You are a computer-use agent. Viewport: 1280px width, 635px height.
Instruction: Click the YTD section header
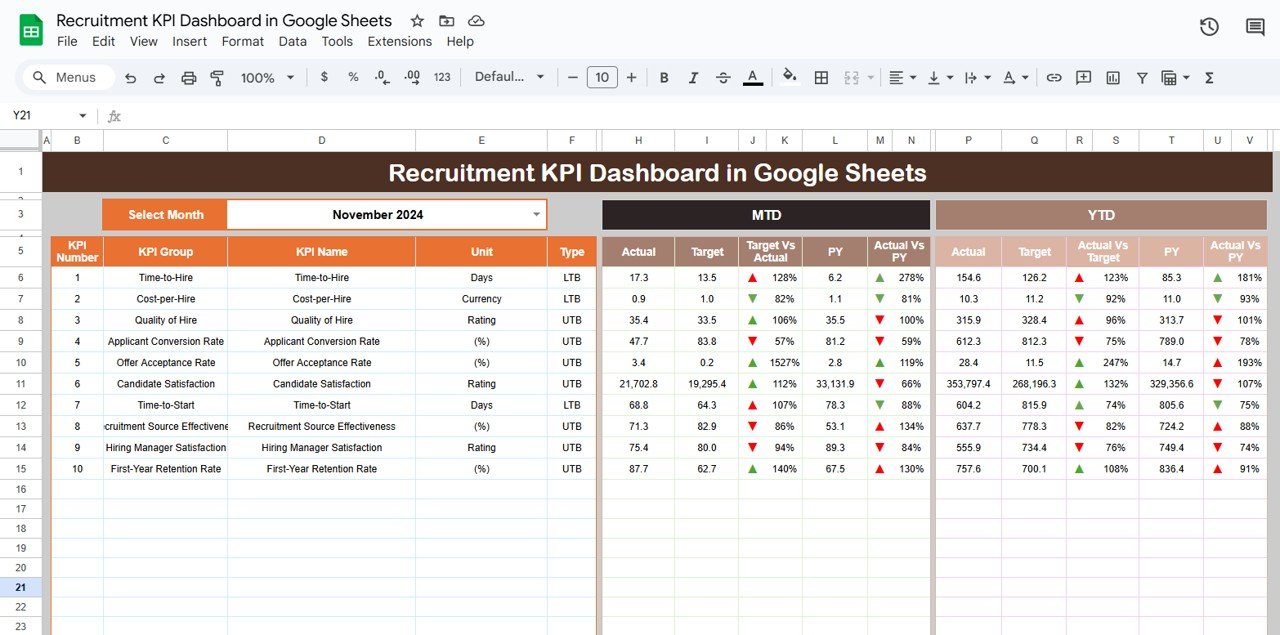tap(1101, 215)
